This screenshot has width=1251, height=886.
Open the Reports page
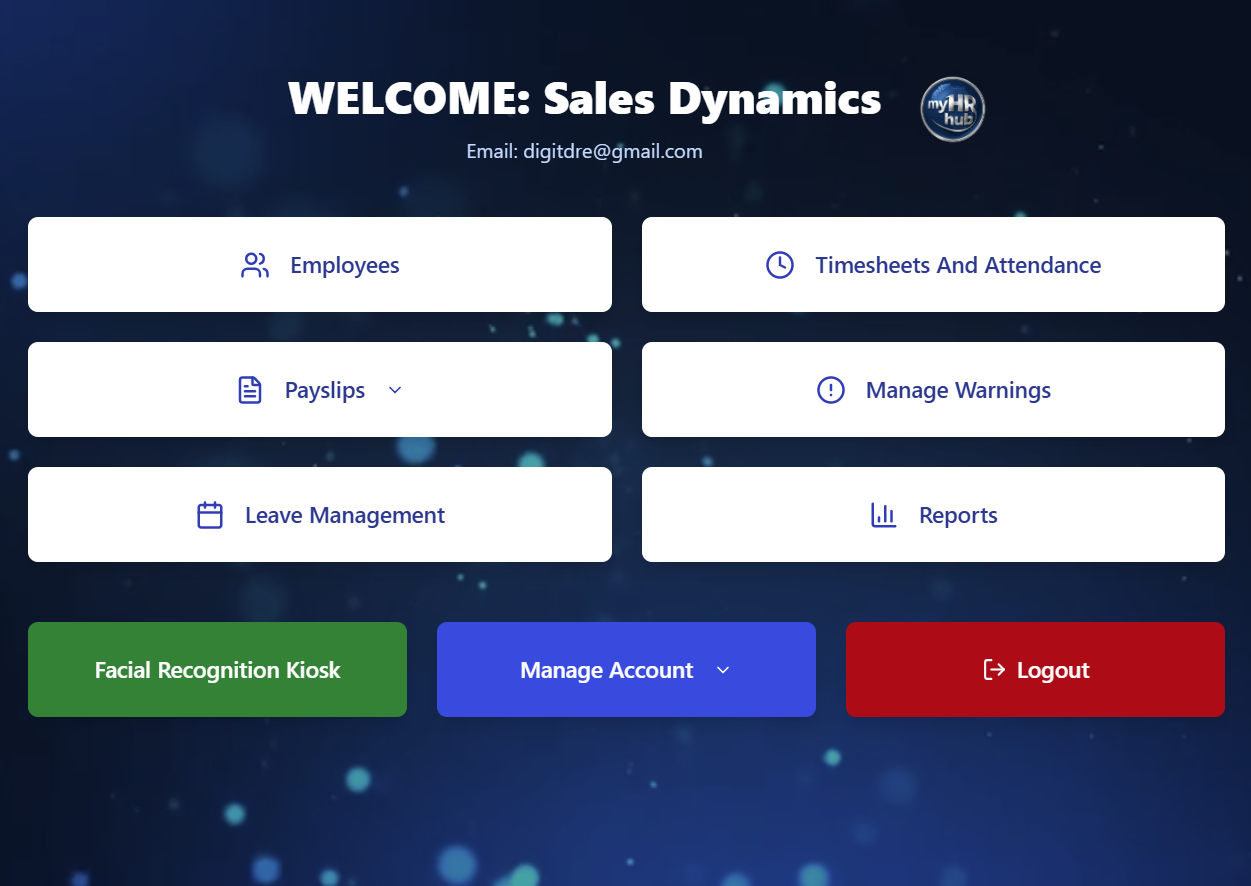click(933, 515)
